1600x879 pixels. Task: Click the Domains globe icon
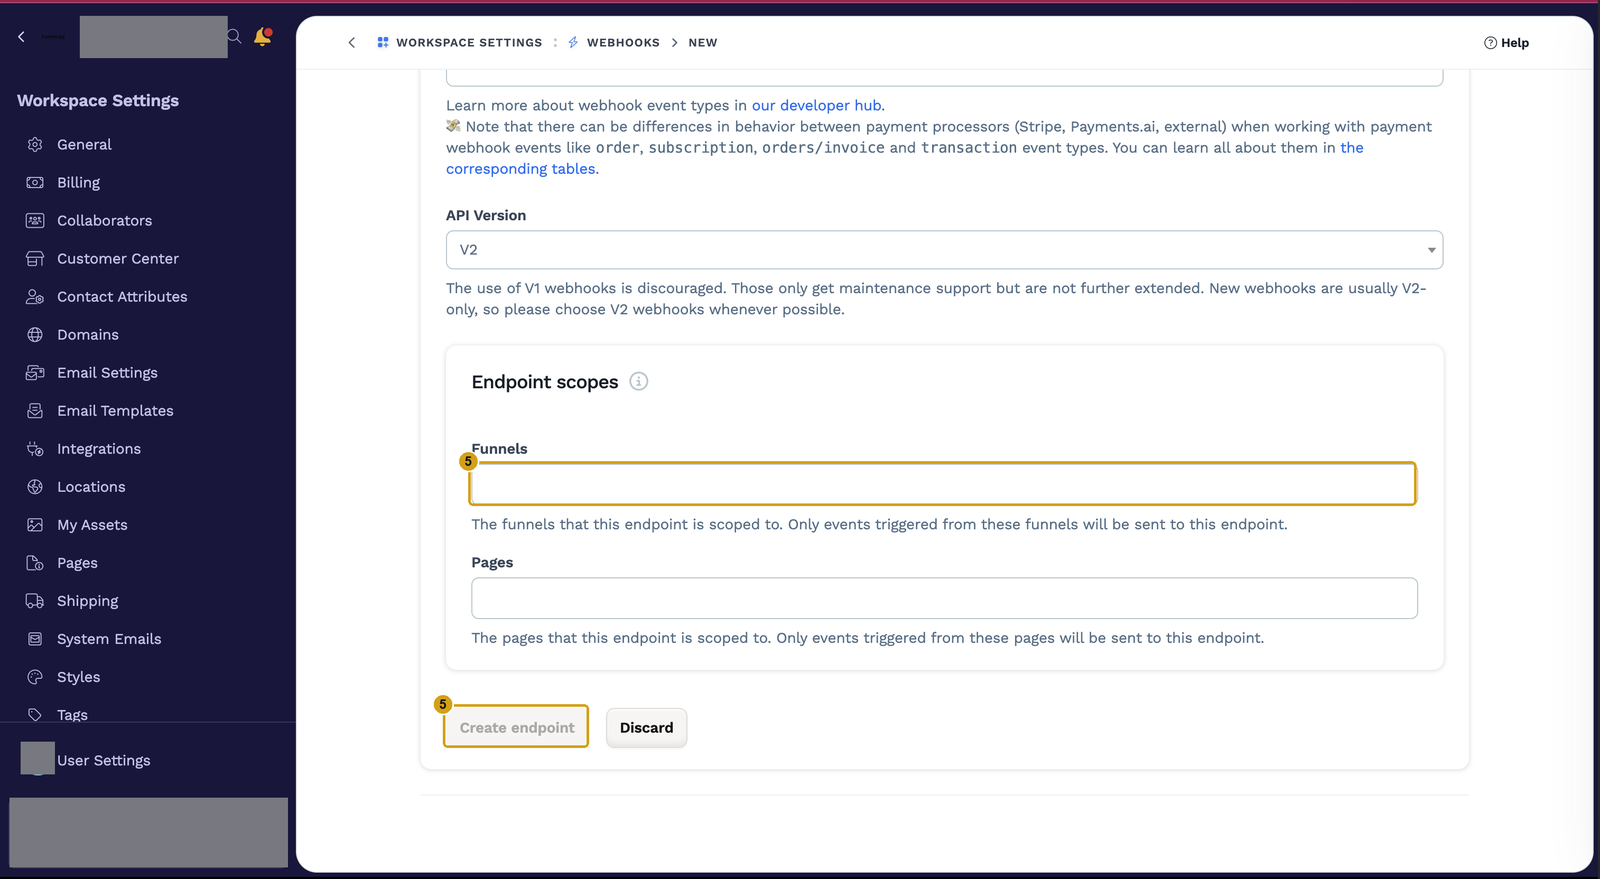[x=35, y=334]
